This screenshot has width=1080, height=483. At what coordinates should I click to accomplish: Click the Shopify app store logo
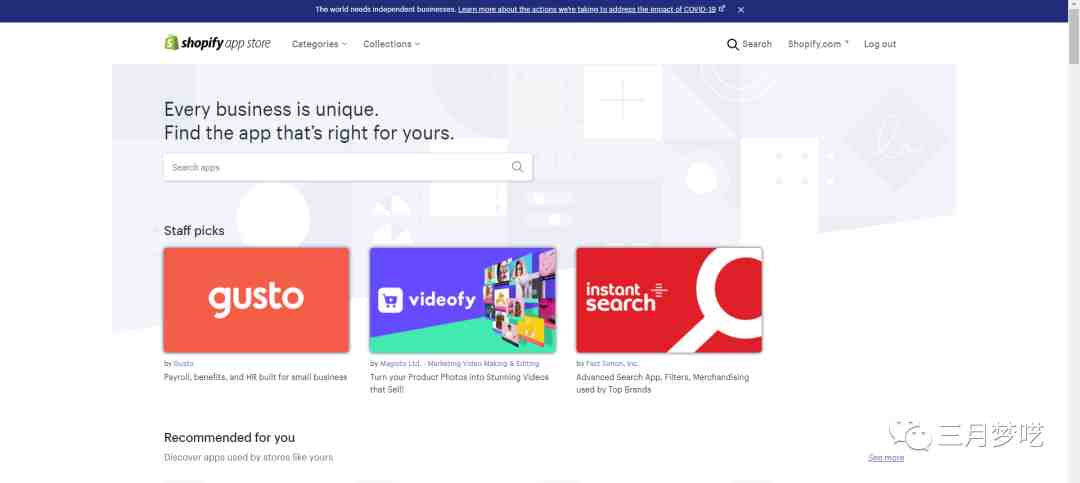[x=218, y=43]
